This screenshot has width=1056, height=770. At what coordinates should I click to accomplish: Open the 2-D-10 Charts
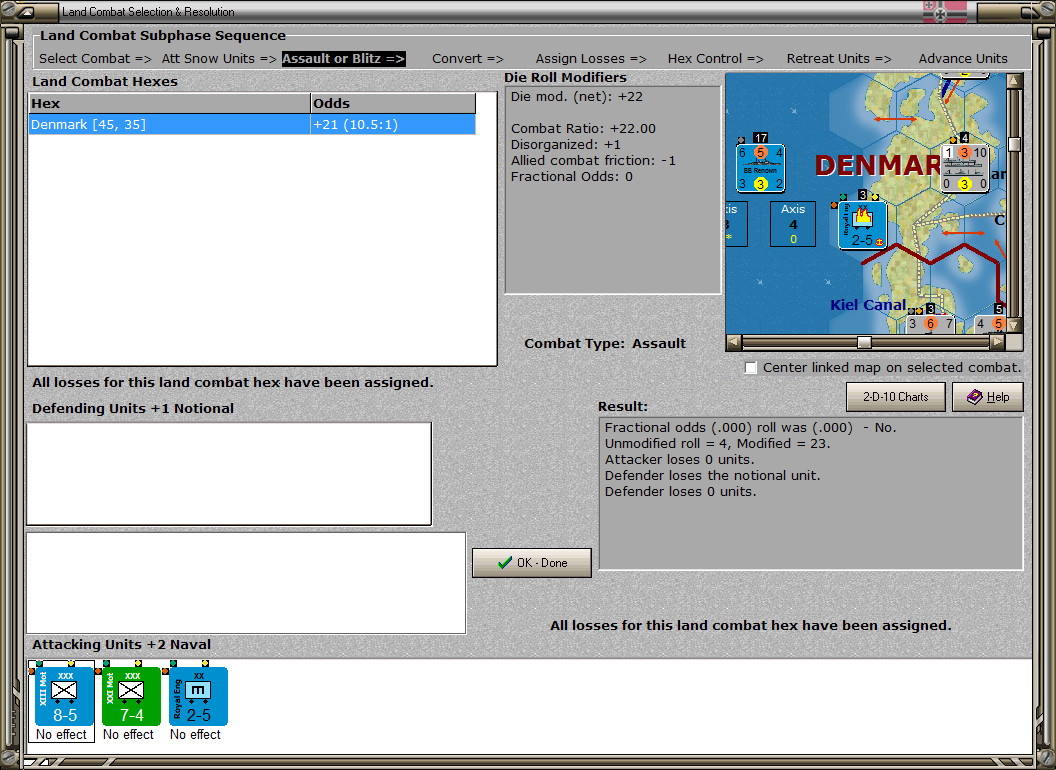point(896,397)
